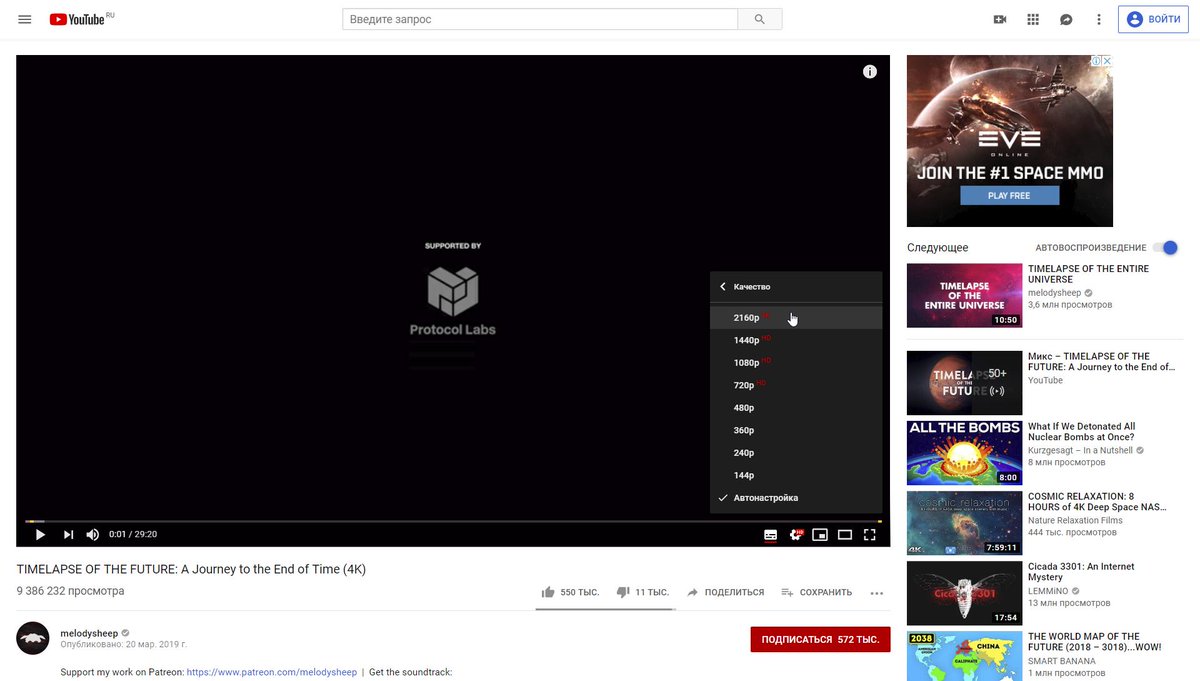Image resolution: width=1200 pixels, height=681 pixels.
Task: Select 1080p quality
Action: pyautogui.click(x=796, y=362)
